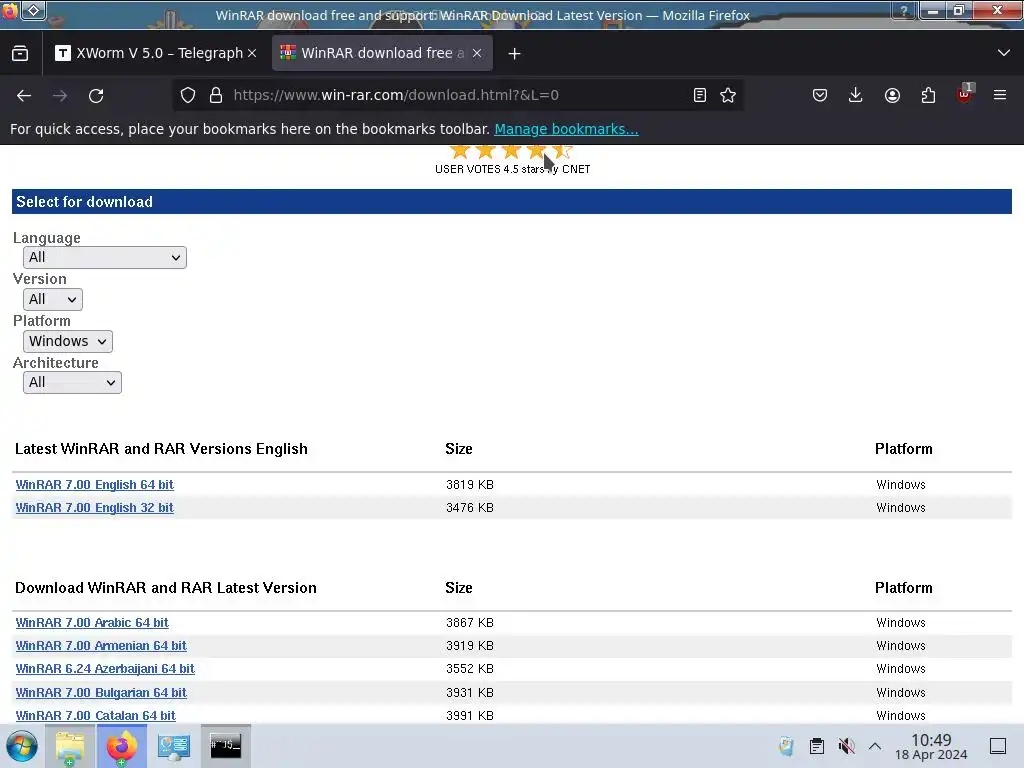Click the star rating image
Image resolution: width=1024 pixels, height=768 pixels.
tap(511, 152)
